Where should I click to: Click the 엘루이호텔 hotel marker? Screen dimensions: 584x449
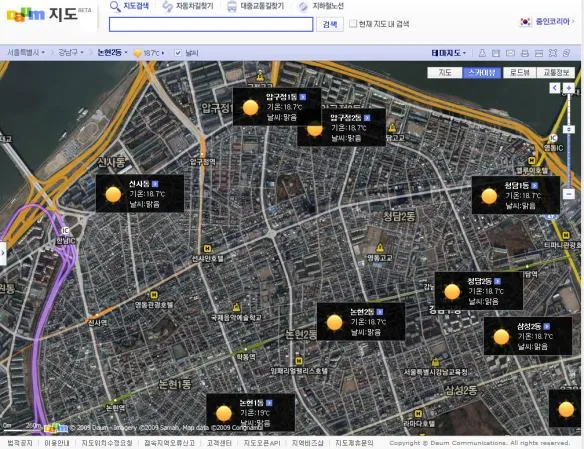coord(531,161)
